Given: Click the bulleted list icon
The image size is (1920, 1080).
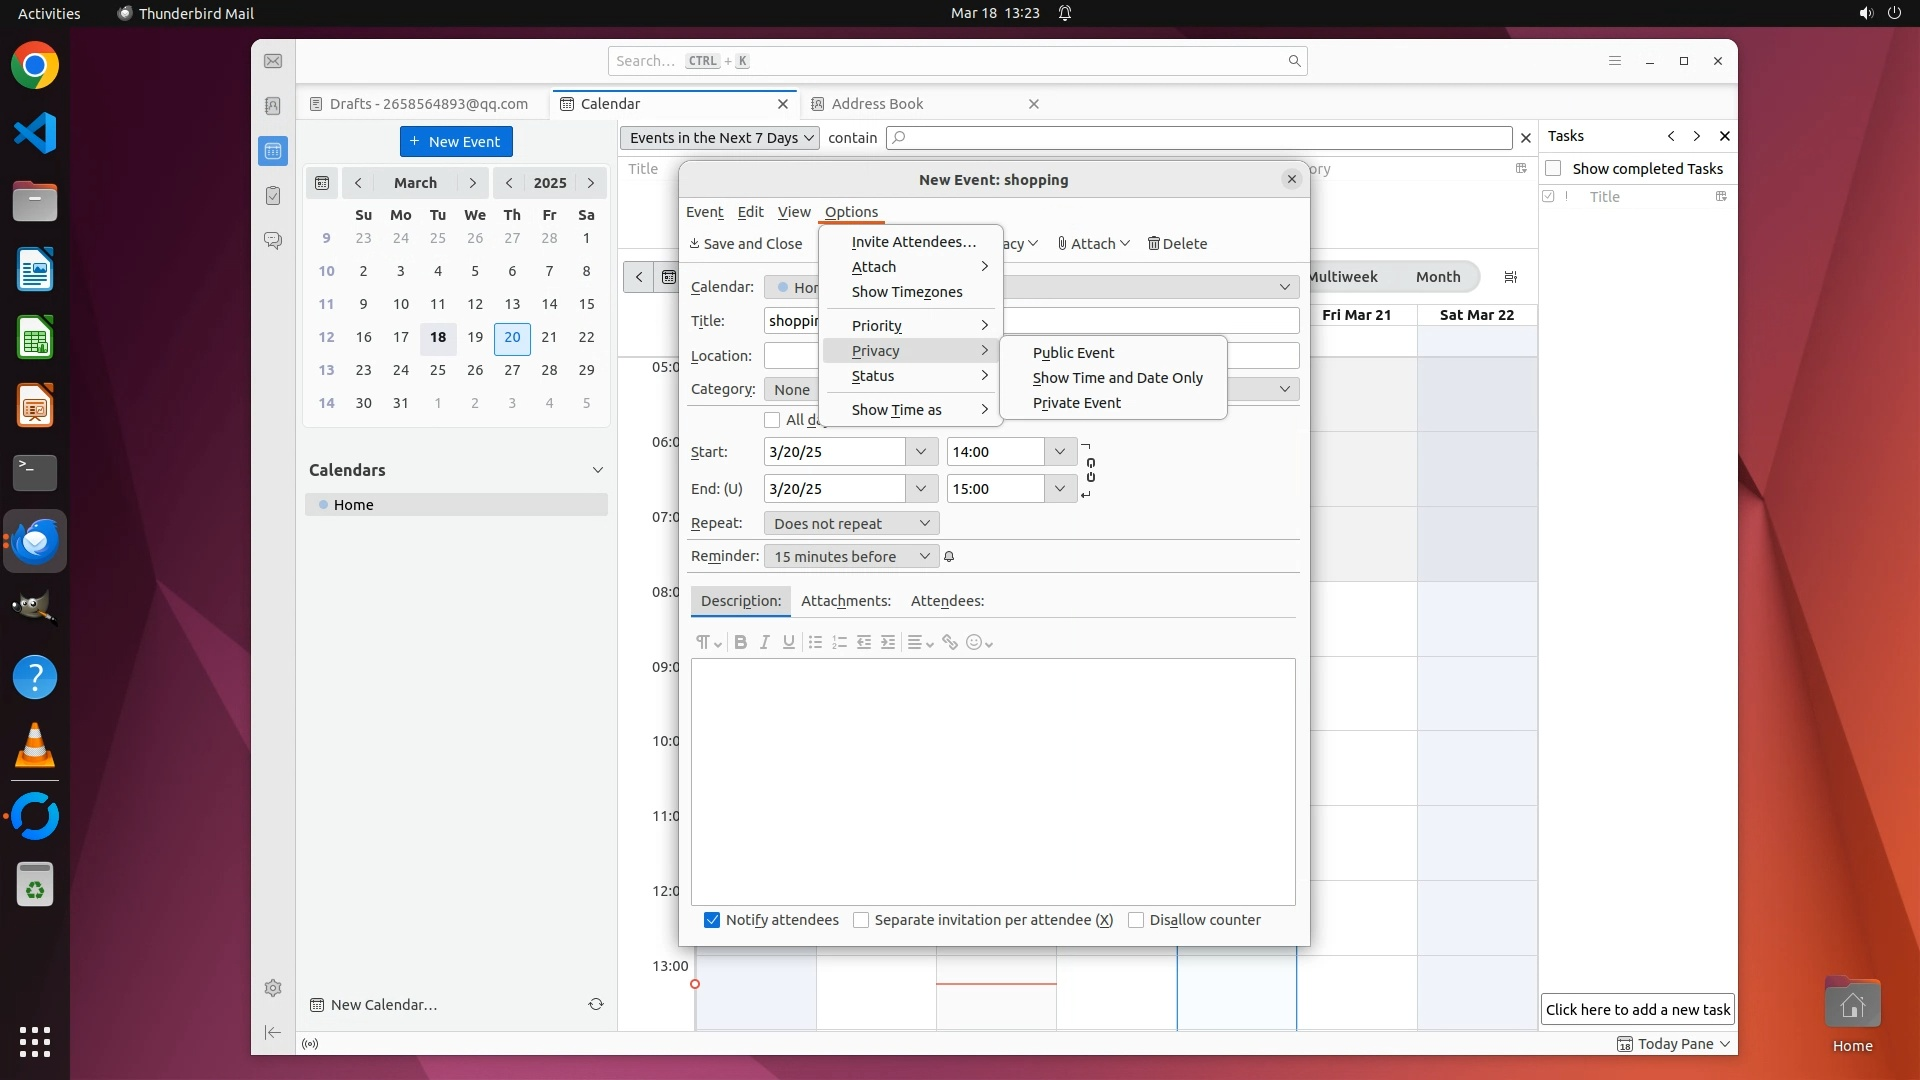Looking at the screenshot, I should click(815, 643).
